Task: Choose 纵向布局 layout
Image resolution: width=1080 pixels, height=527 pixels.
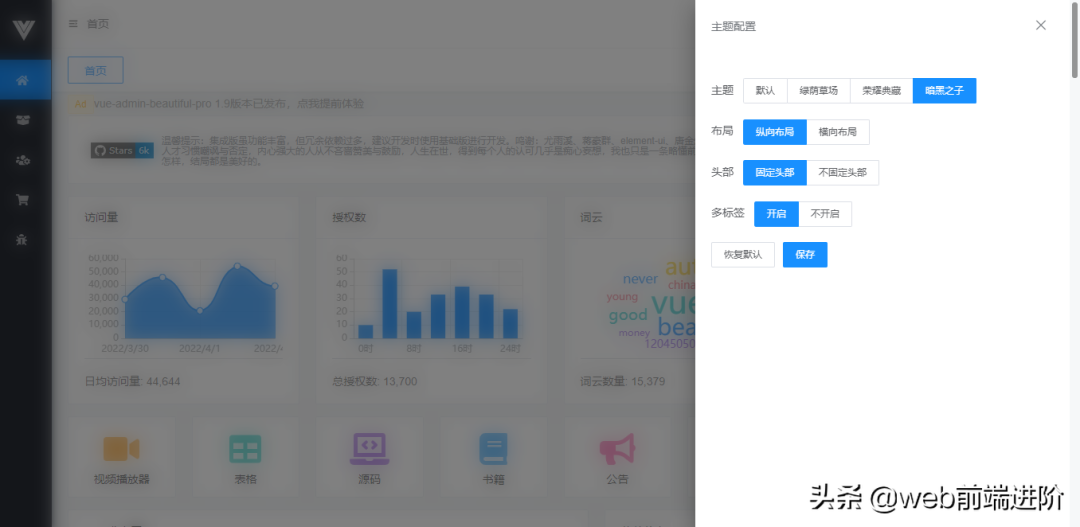Action: [x=775, y=132]
